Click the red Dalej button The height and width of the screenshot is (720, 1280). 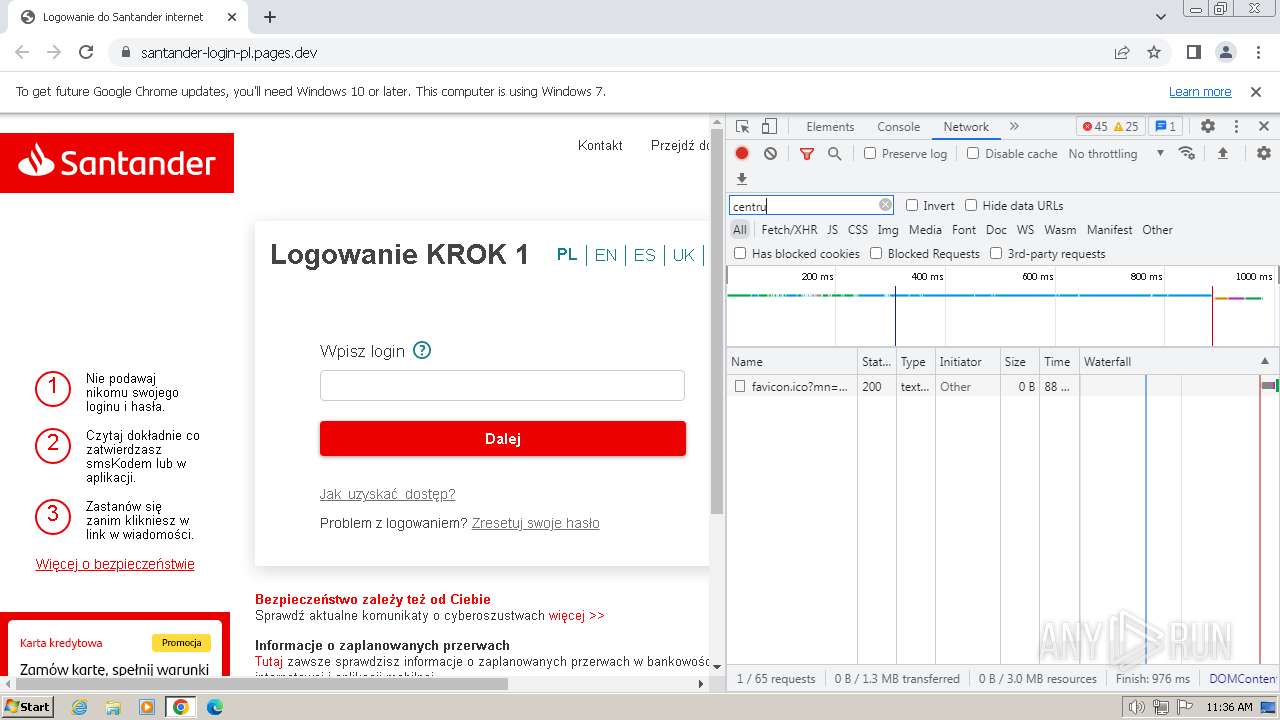pos(503,438)
